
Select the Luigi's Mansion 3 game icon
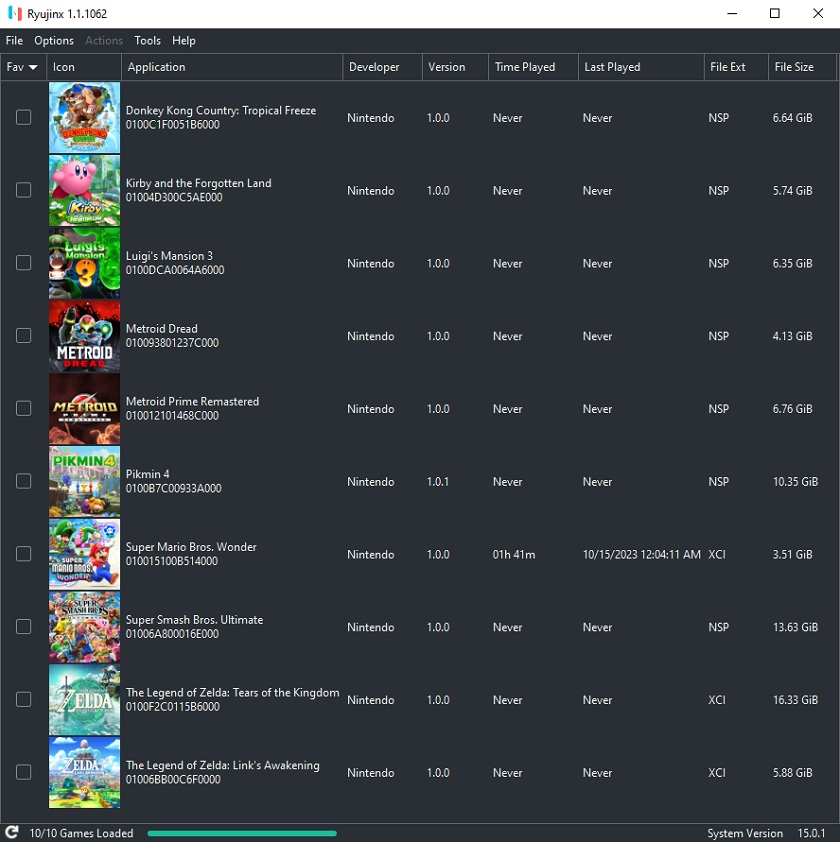click(84, 263)
